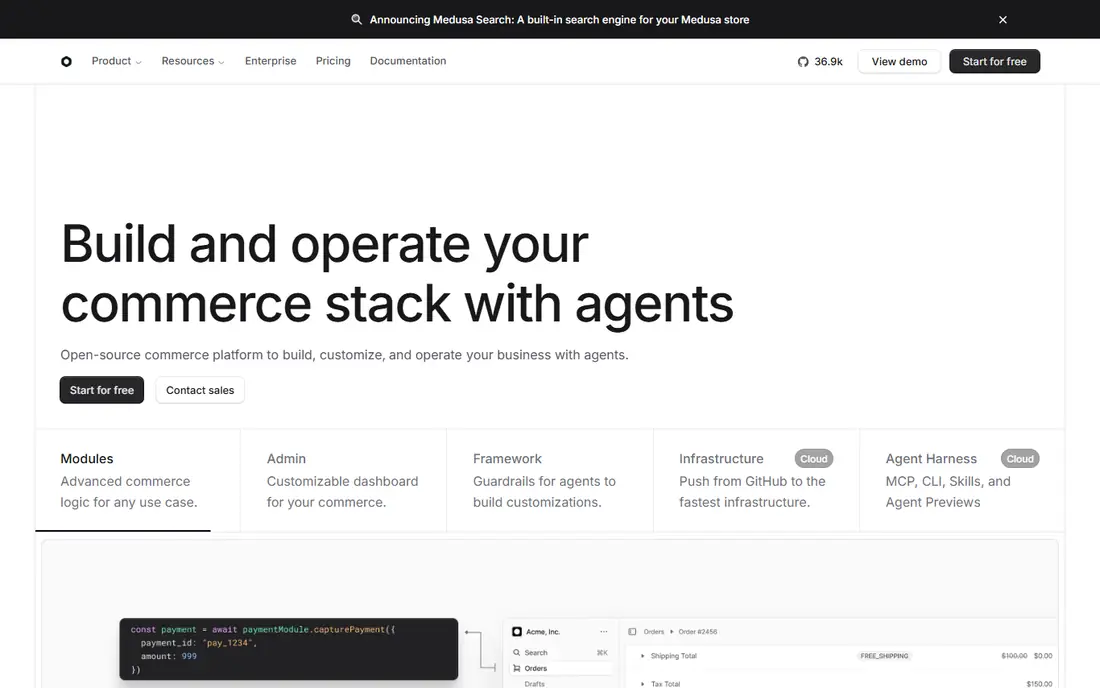Click the Open-source commerce platform subtitle
The height and width of the screenshot is (688, 1100).
(x=344, y=355)
